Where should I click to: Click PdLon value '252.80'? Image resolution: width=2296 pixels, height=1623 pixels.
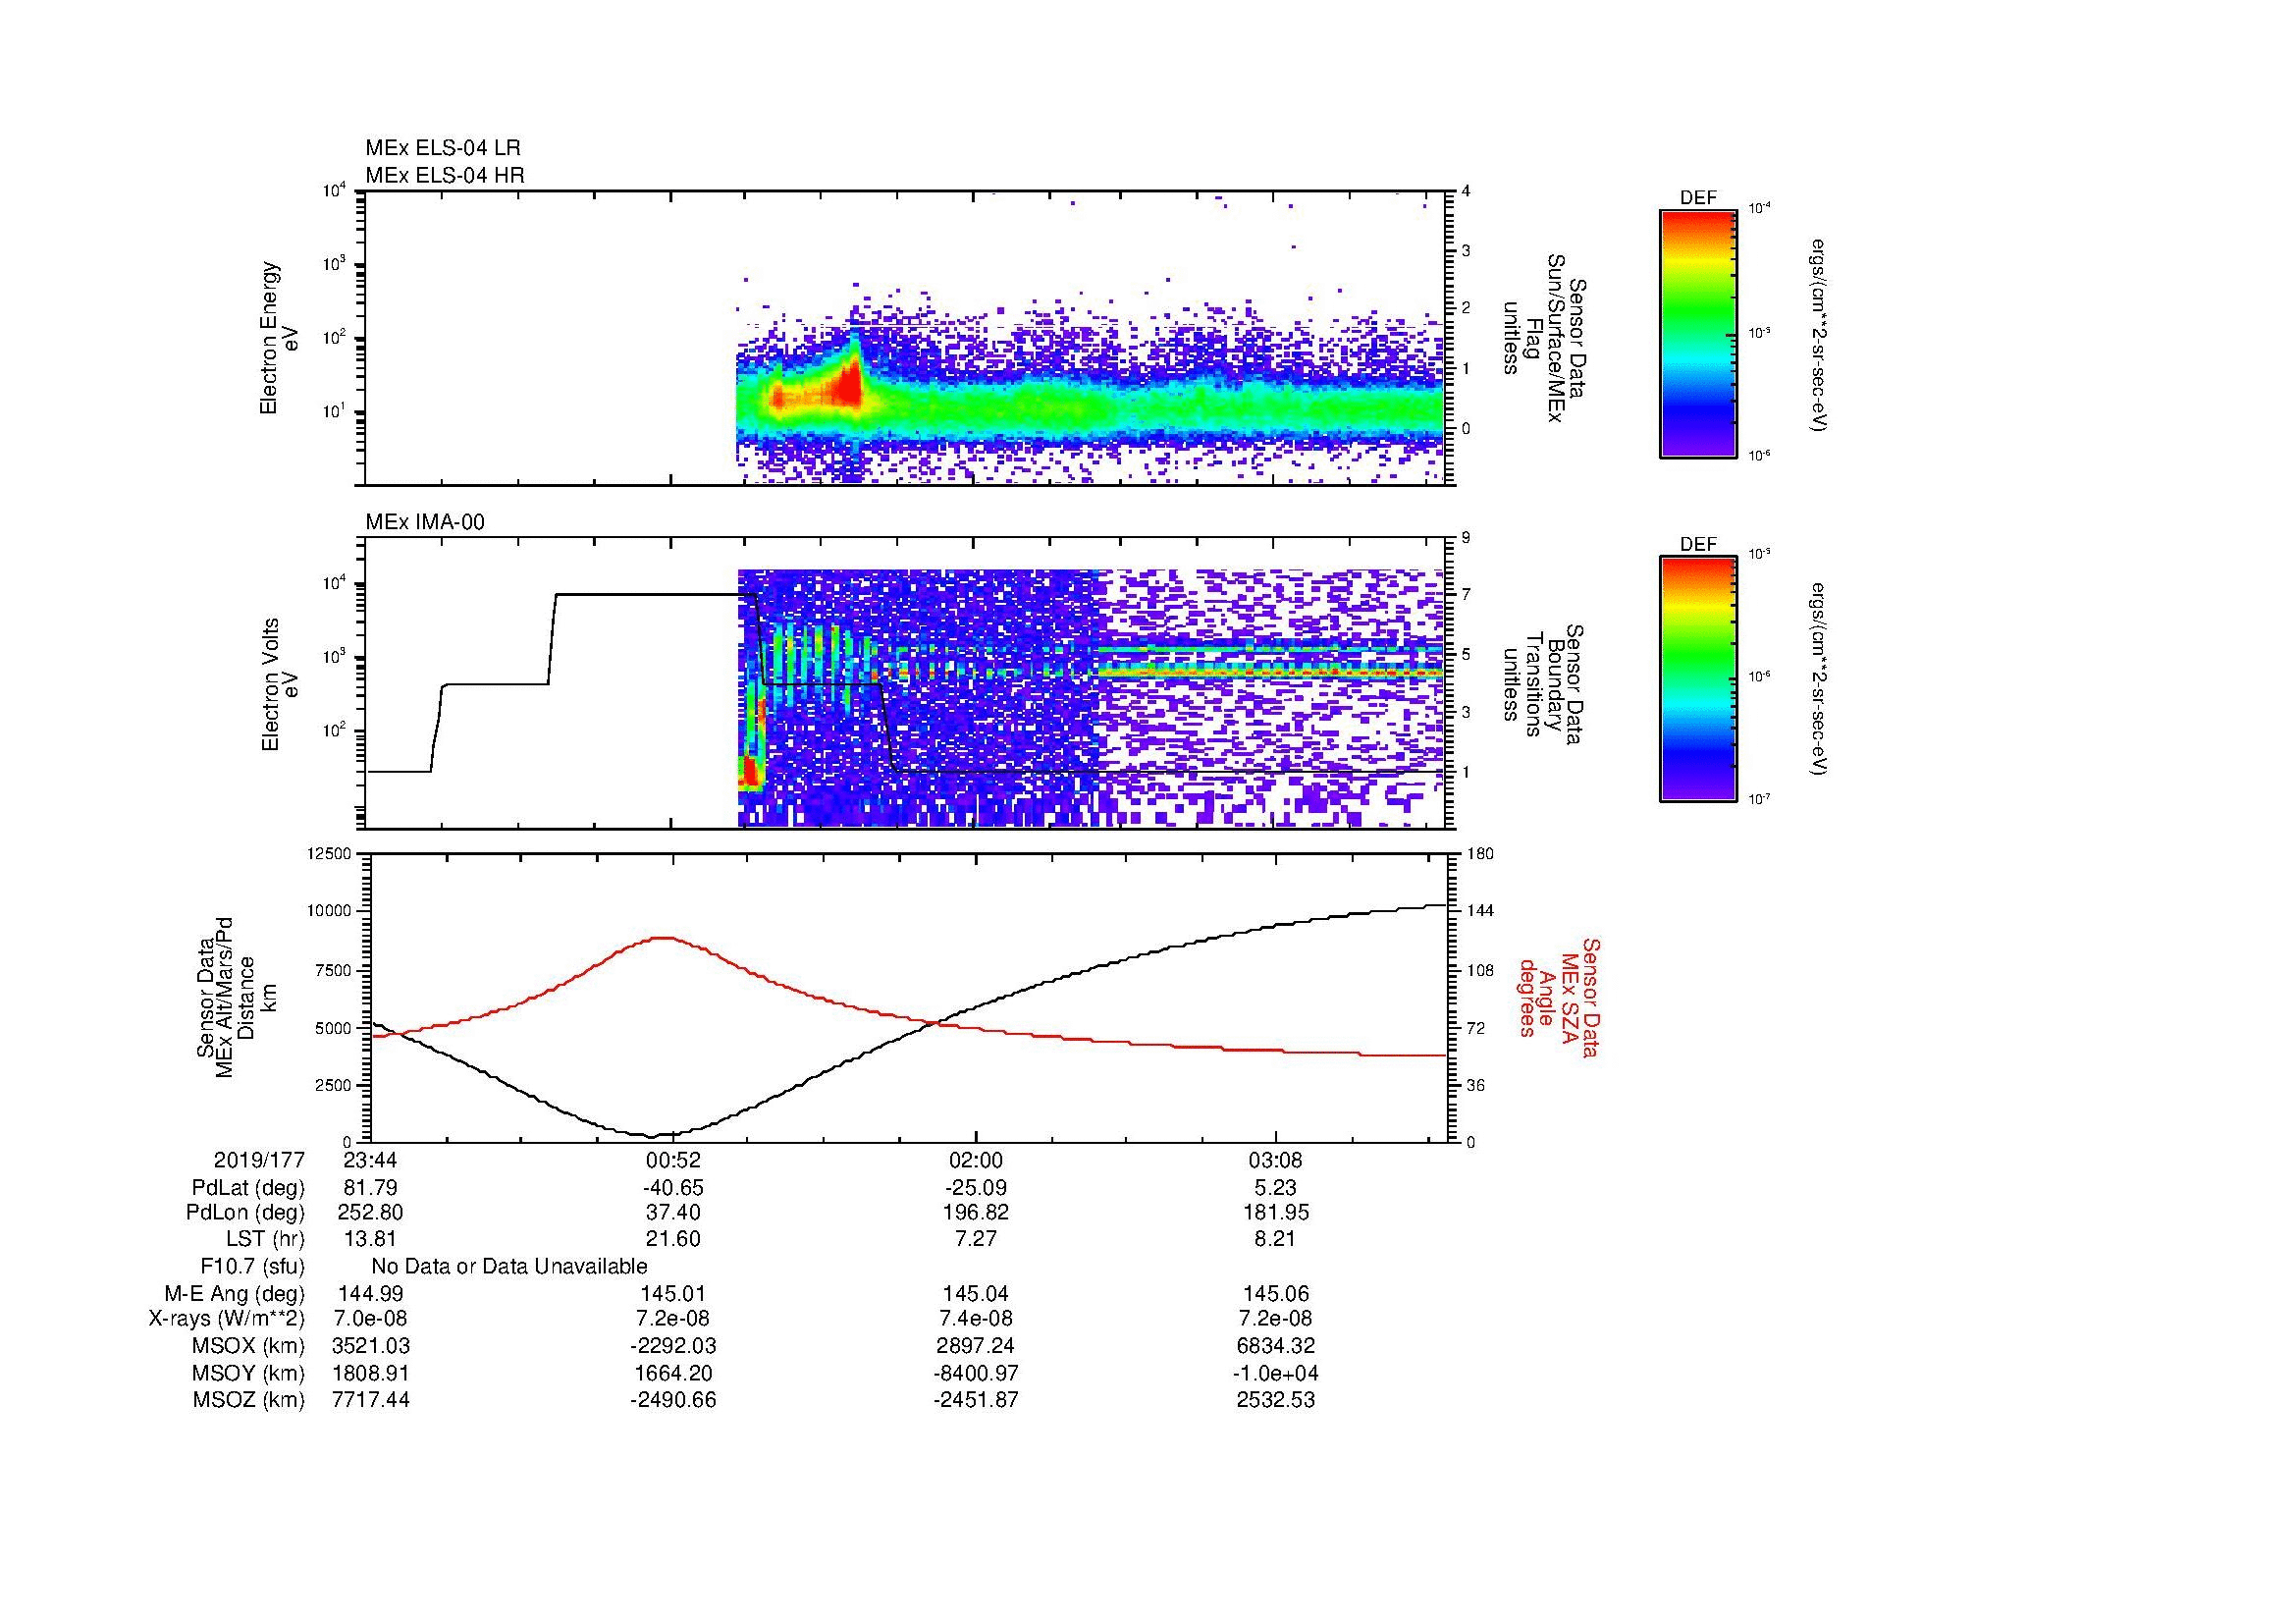click(370, 1213)
